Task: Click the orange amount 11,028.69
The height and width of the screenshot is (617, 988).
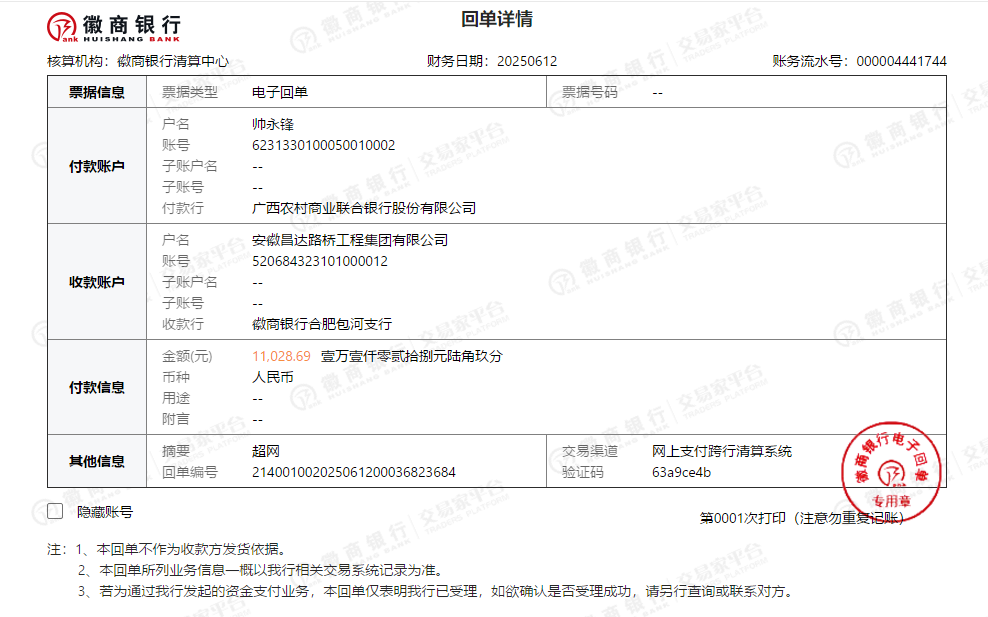Action: (x=281, y=357)
